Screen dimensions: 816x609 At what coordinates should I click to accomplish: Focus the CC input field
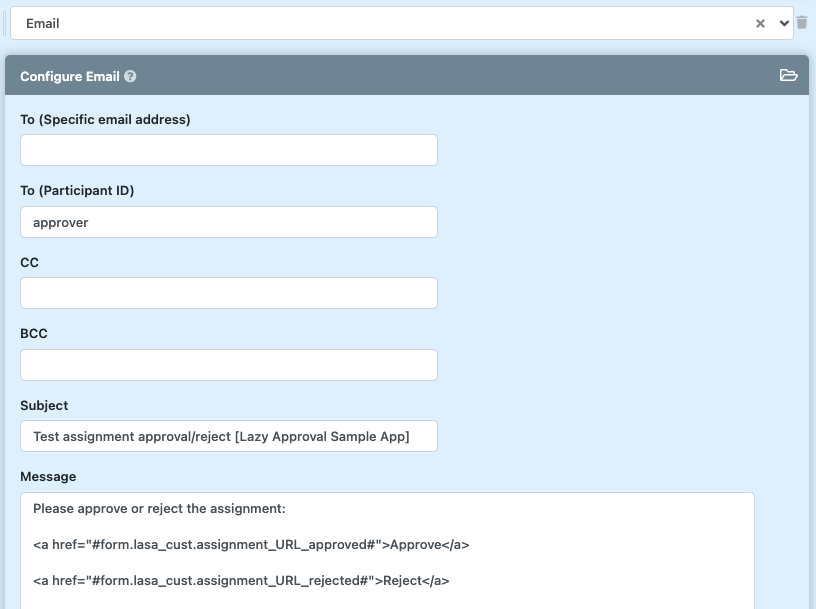point(229,293)
